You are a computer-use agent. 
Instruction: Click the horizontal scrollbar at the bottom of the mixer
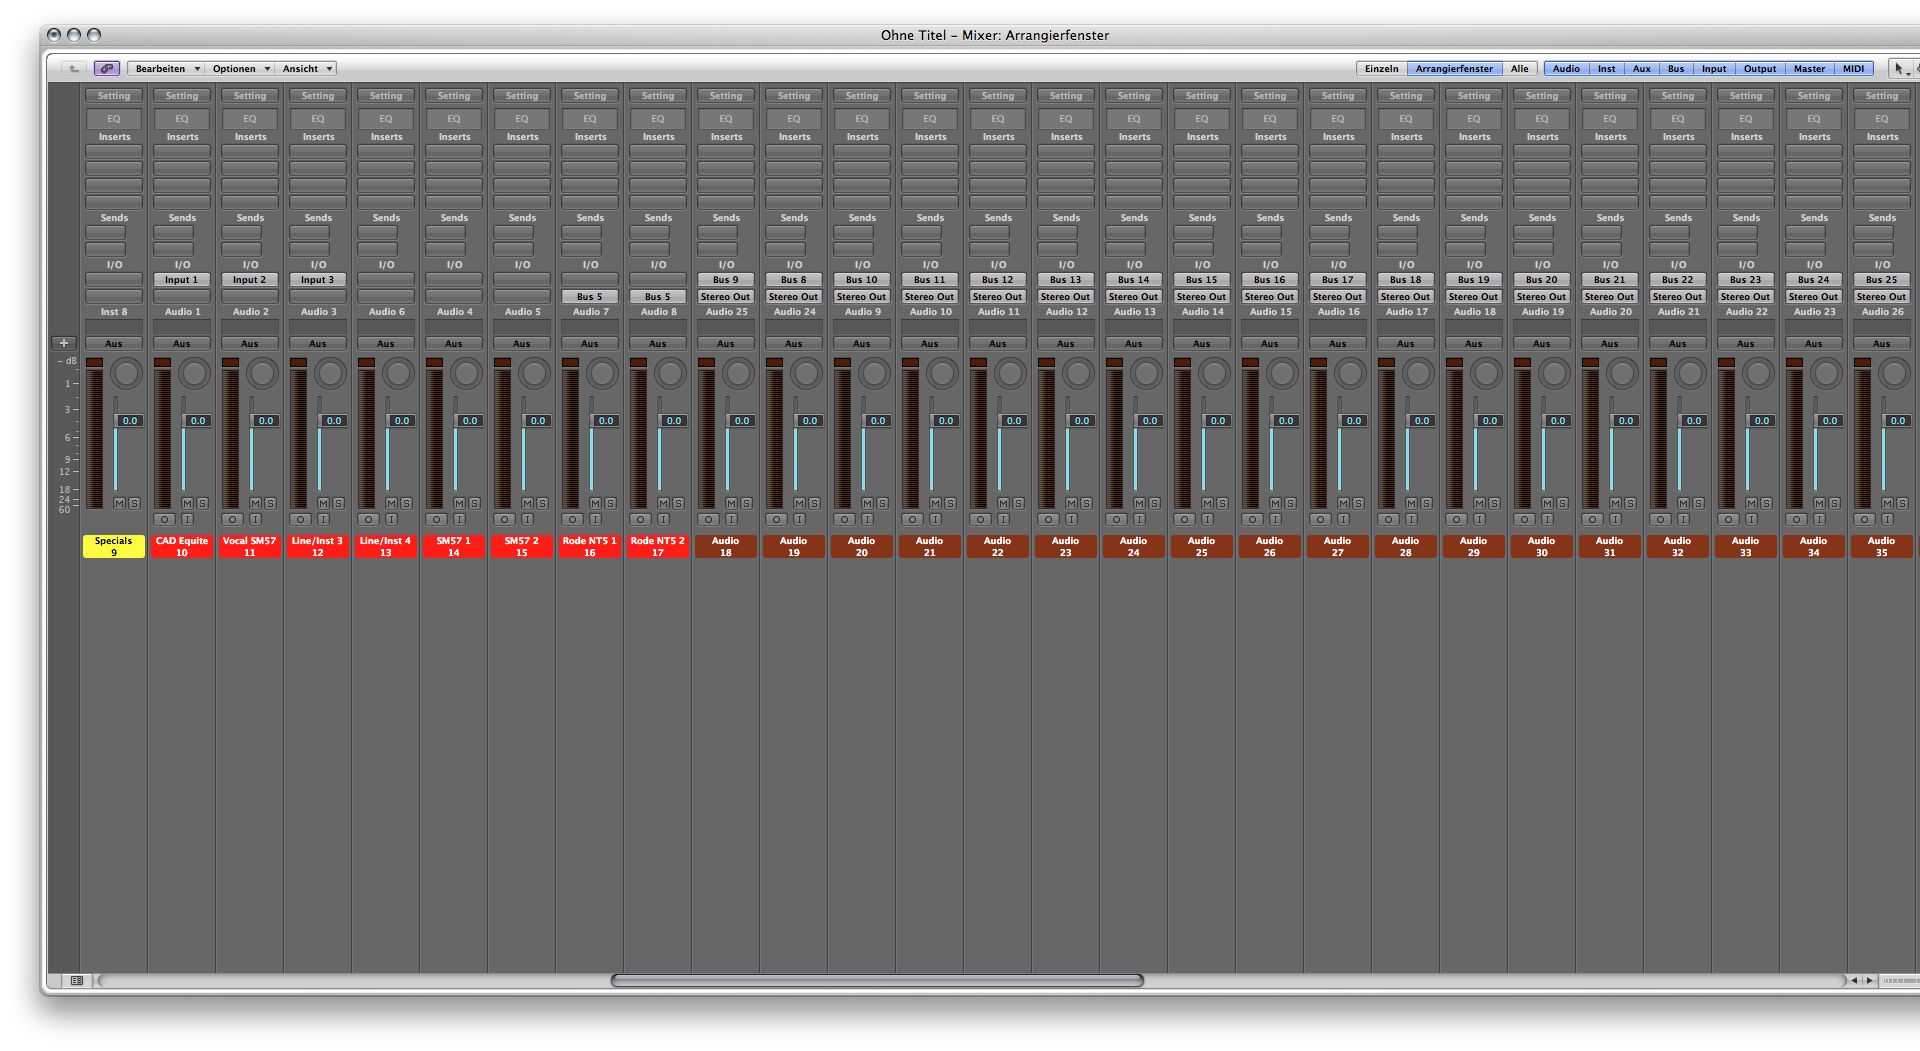(877, 981)
